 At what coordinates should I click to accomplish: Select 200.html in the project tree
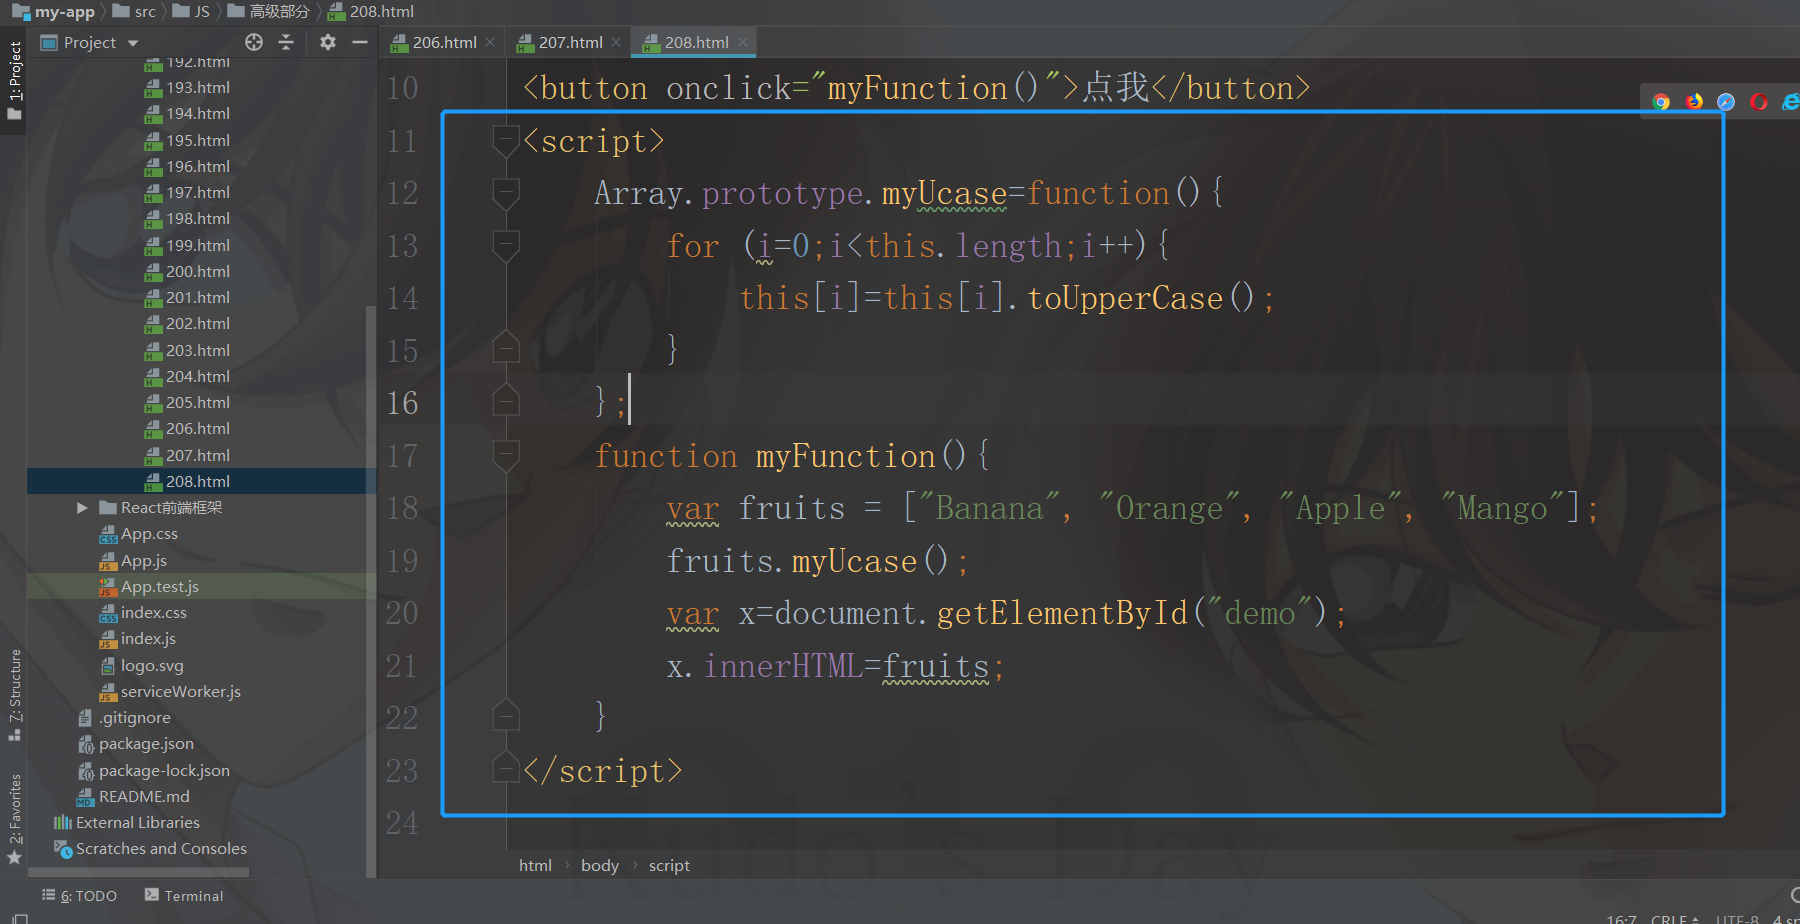pyautogui.click(x=198, y=272)
